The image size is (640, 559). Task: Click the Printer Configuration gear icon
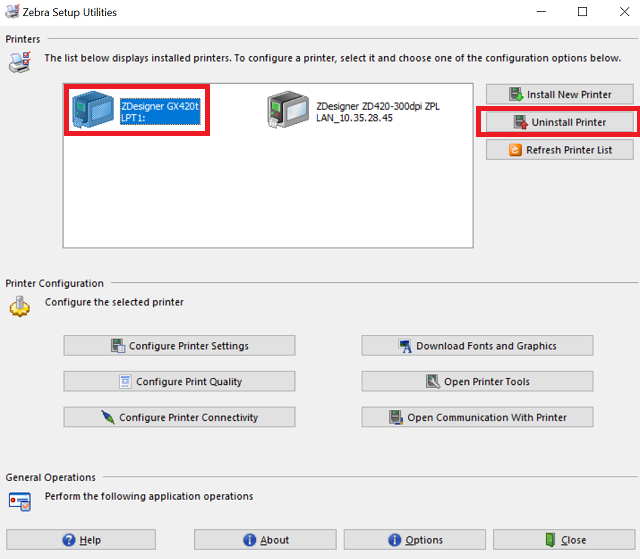point(20,306)
